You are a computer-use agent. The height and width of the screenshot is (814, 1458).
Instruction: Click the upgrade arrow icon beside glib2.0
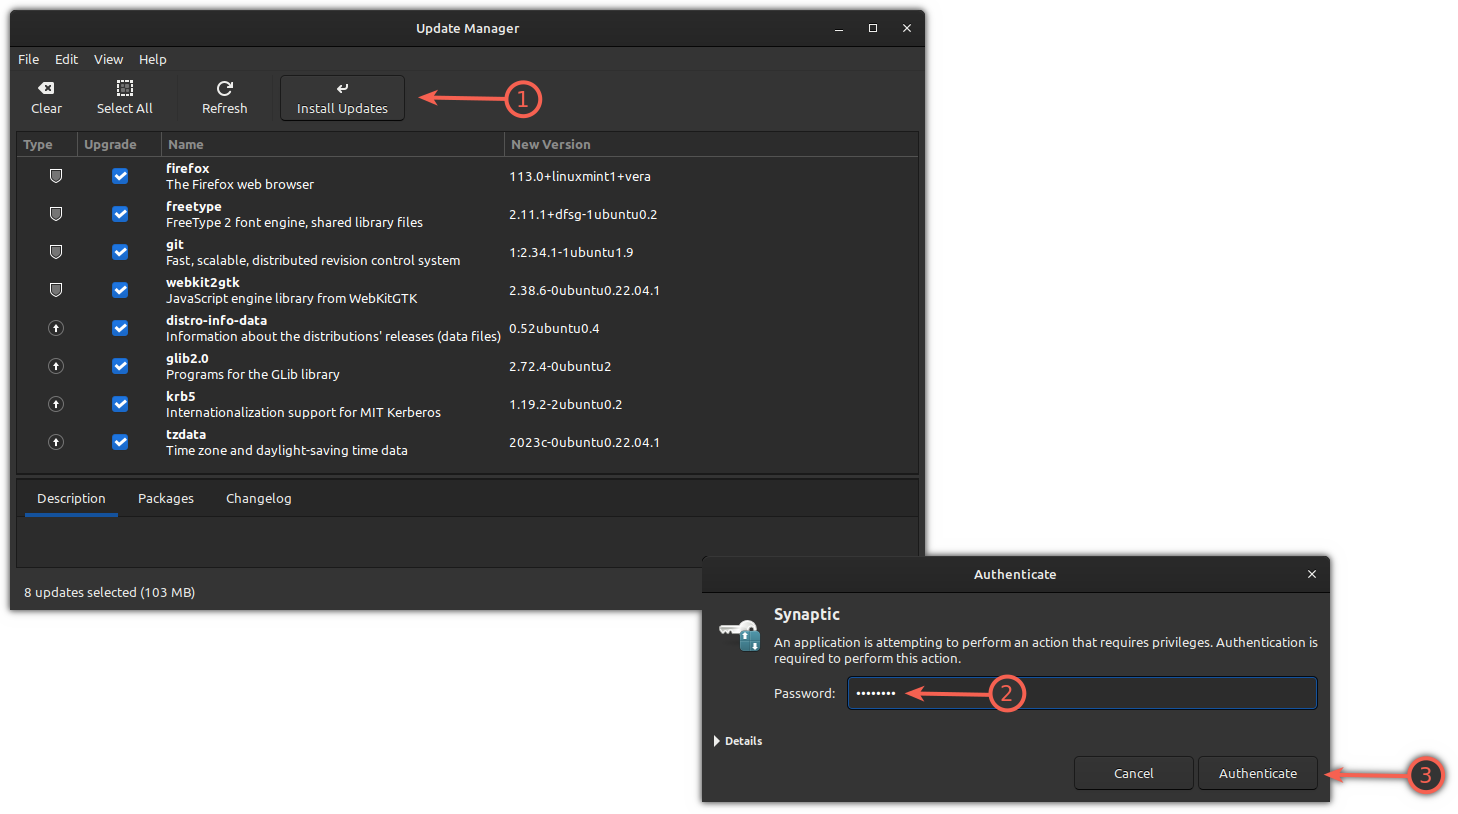coord(55,365)
